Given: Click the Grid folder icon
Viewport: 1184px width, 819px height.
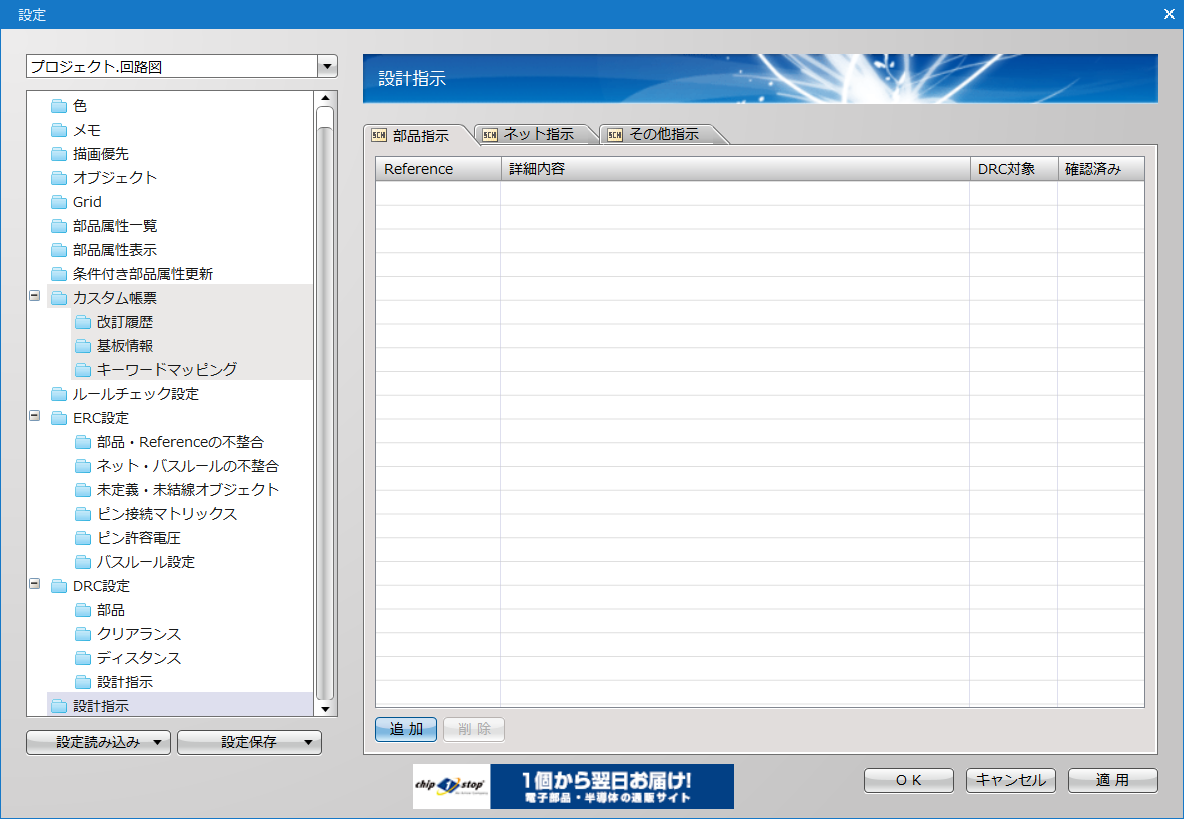Looking at the screenshot, I should 59,202.
